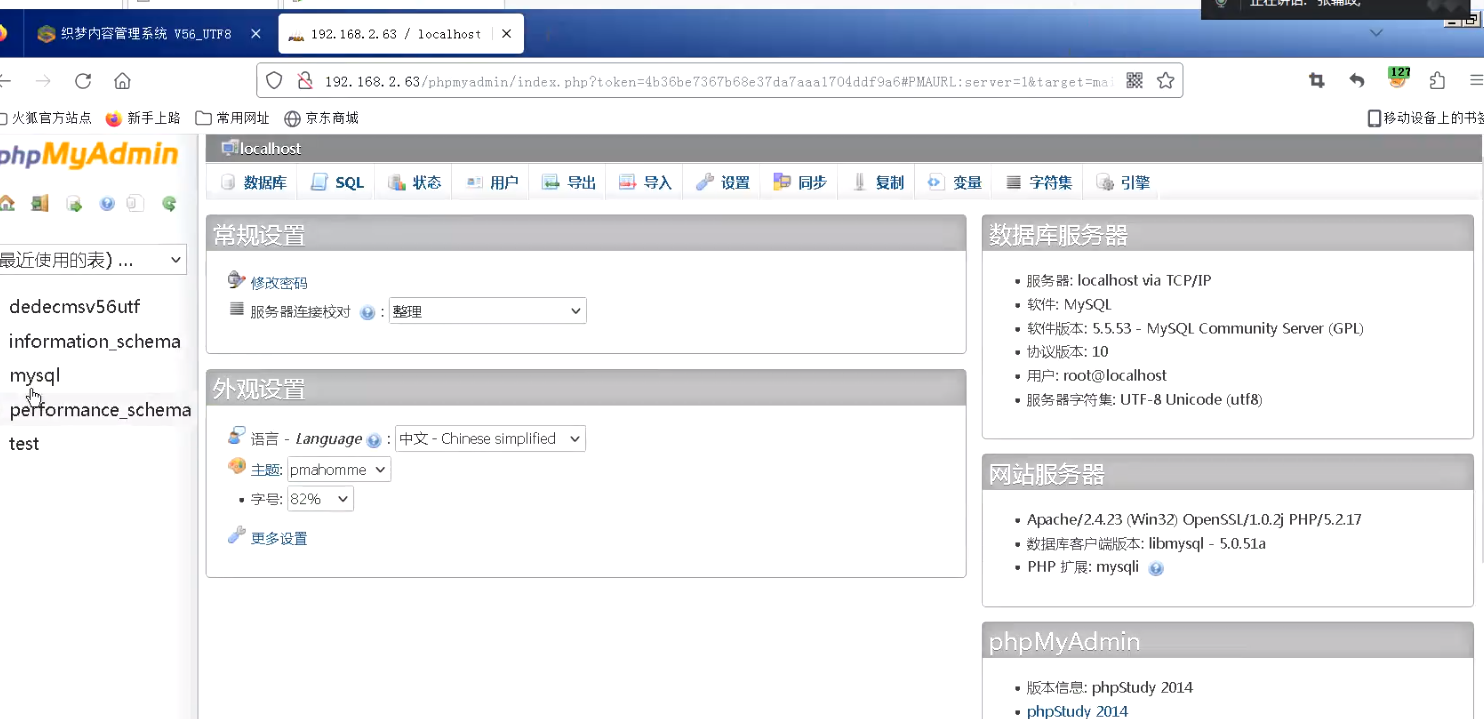The image size is (1484, 719).
Task: Open the dedecmsv56utf database
Action: [75, 307]
